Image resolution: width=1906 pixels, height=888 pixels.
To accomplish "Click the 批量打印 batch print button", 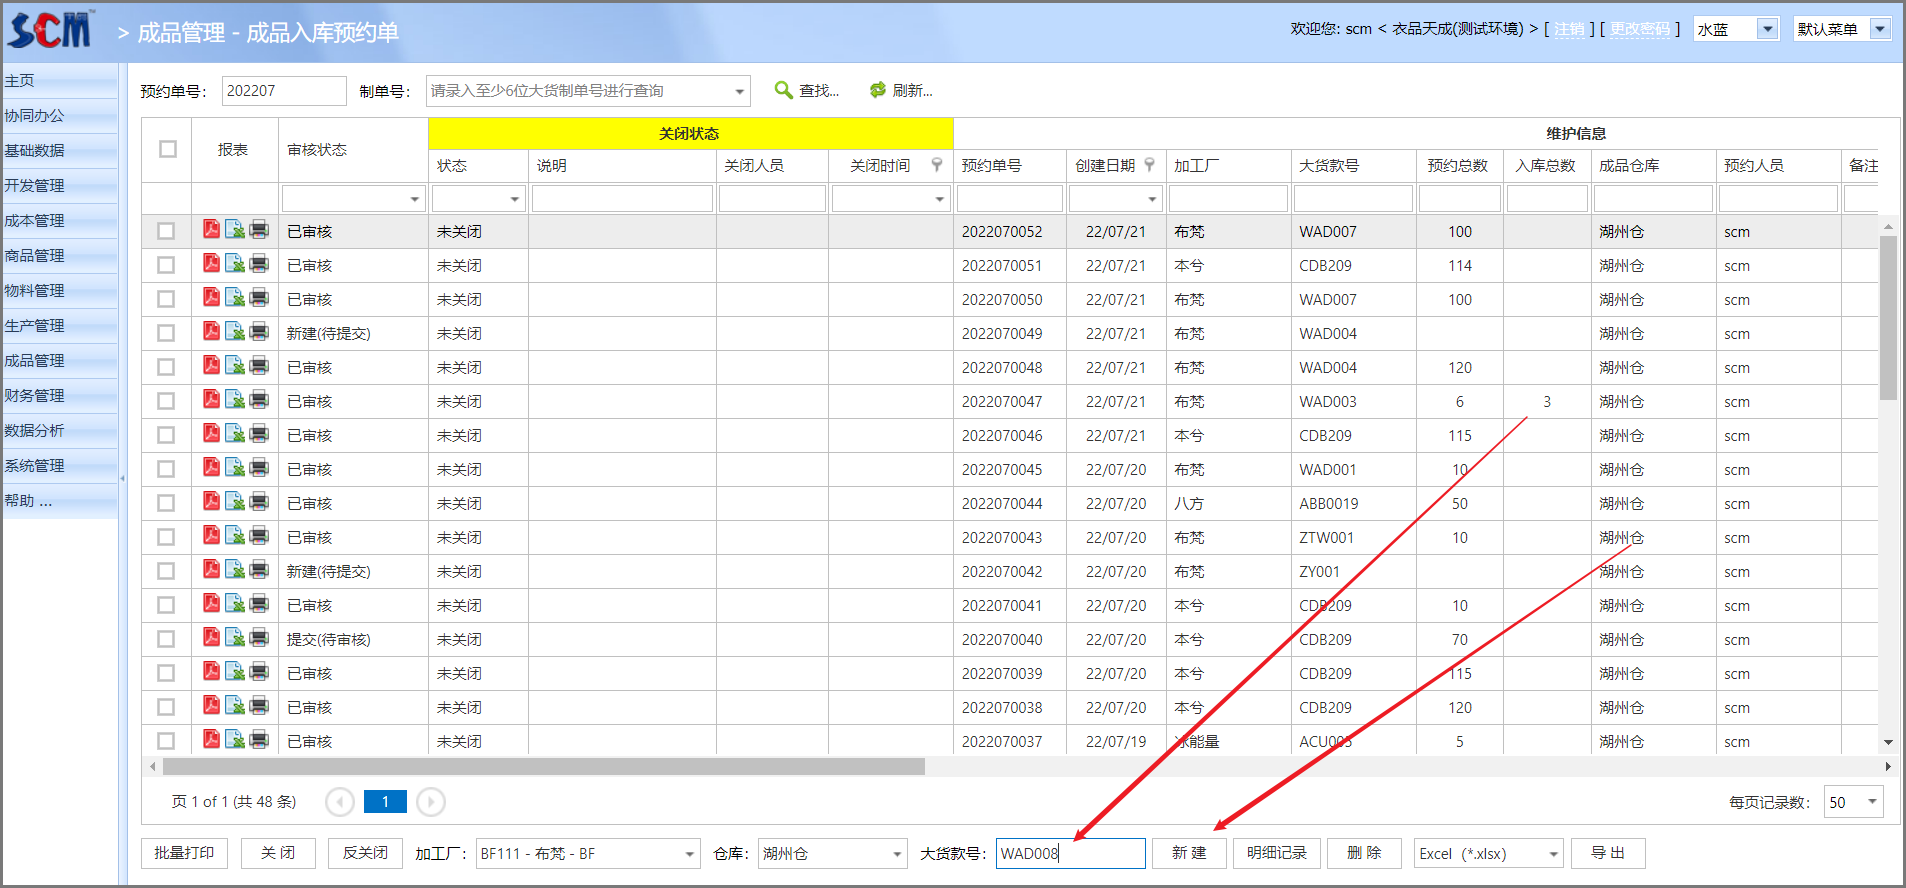I will 184,853.
